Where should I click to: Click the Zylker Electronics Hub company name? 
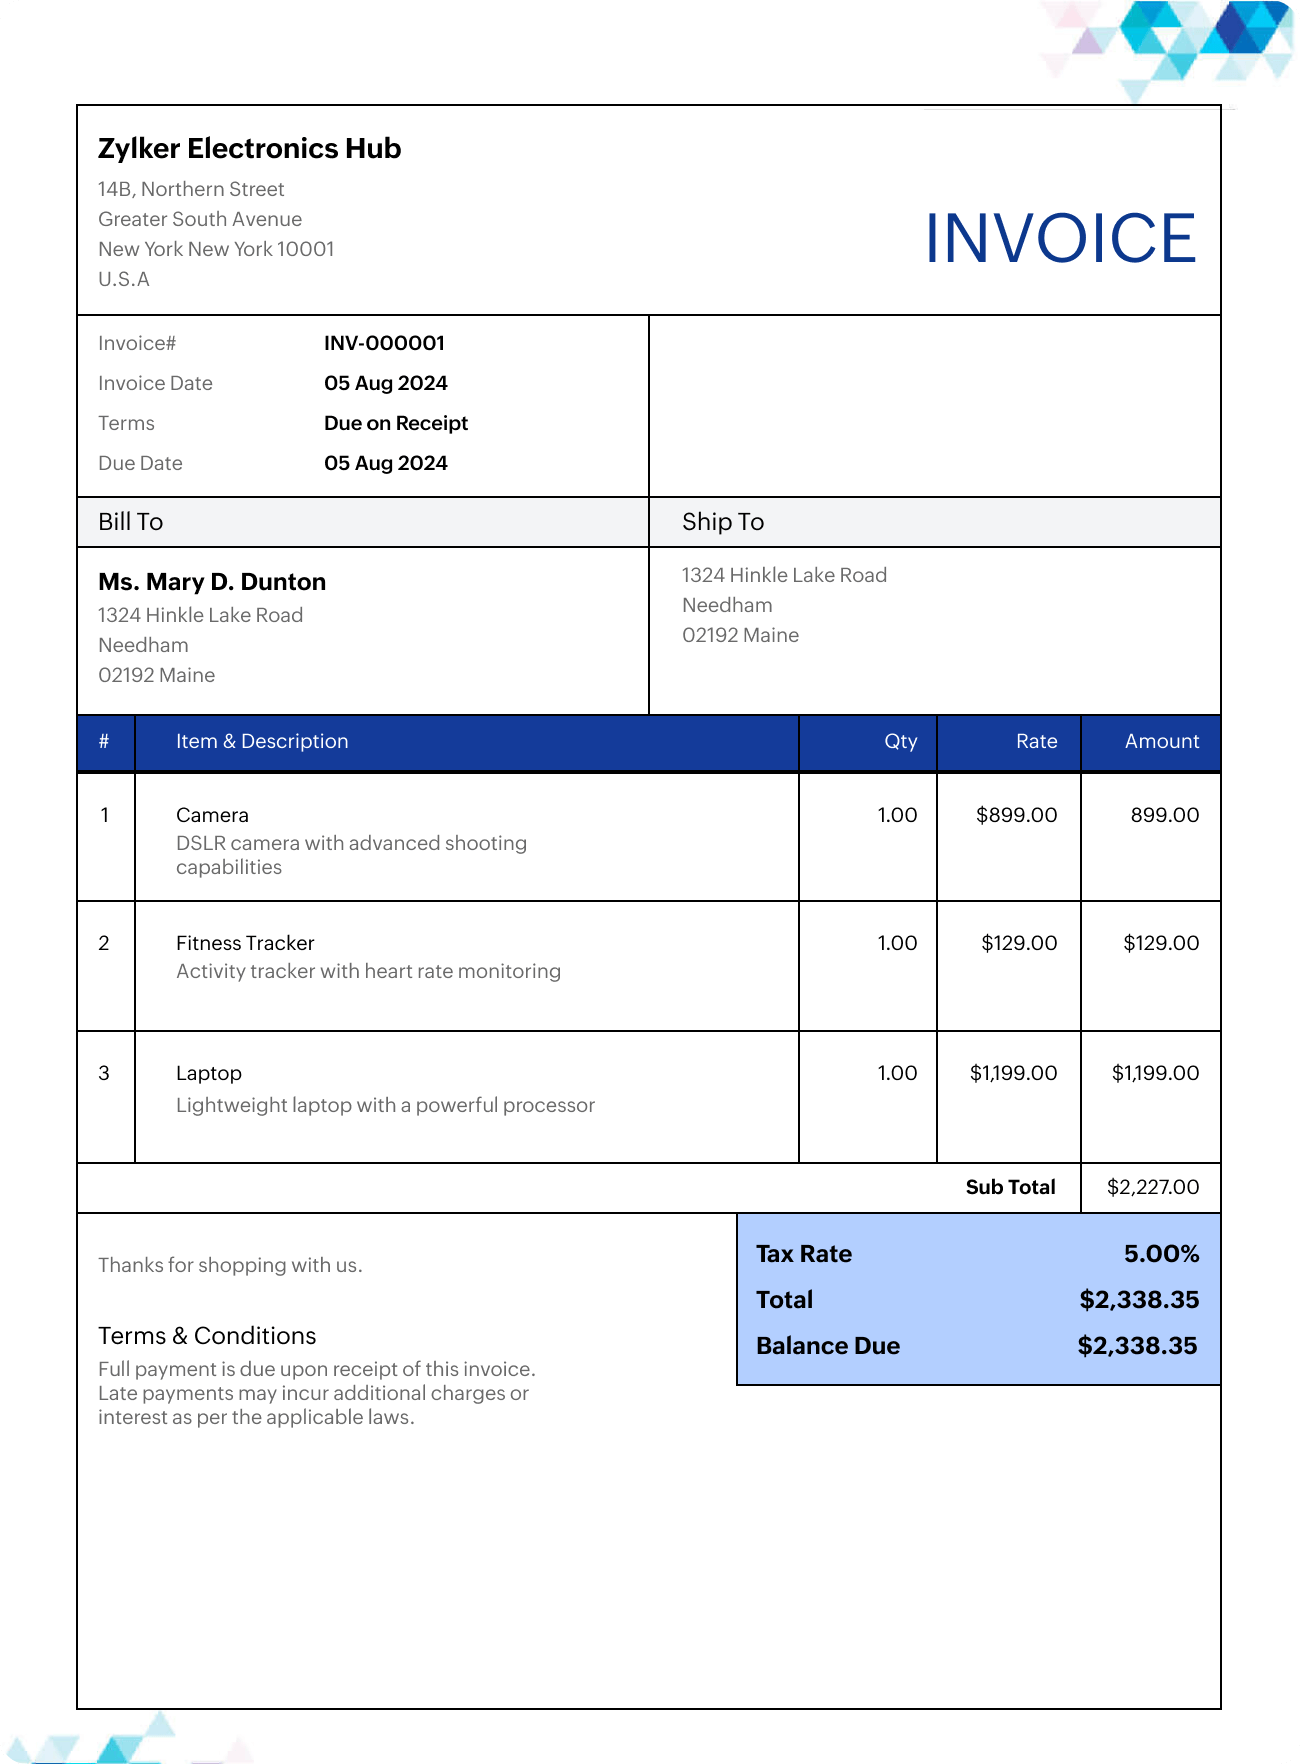pos(249,149)
